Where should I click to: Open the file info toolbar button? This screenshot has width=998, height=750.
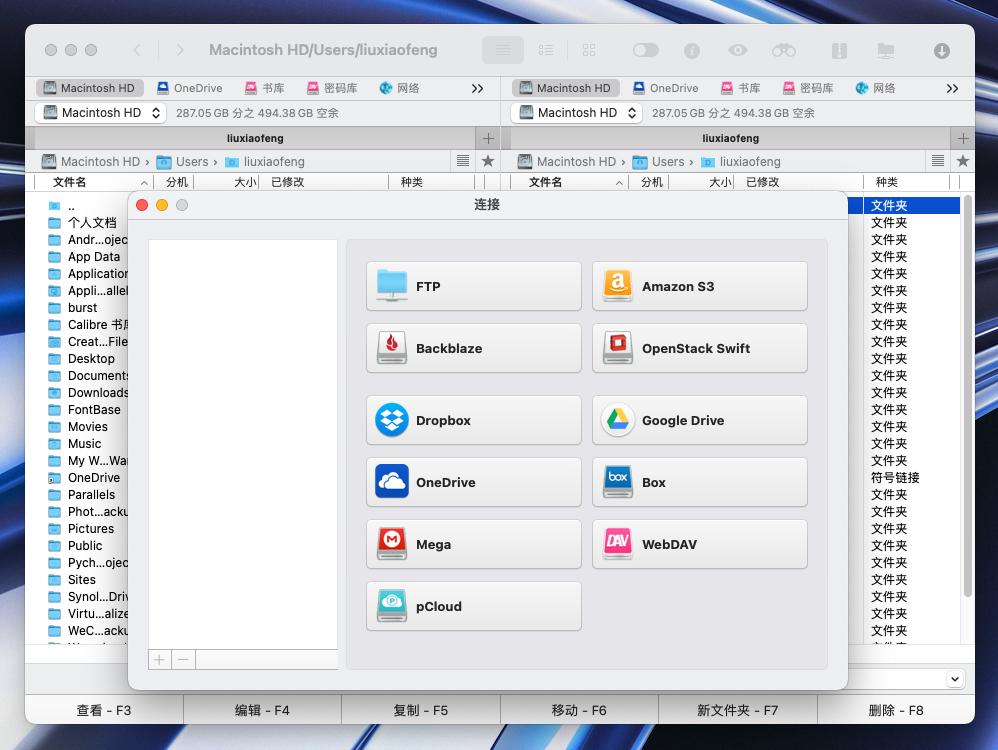point(692,50)
